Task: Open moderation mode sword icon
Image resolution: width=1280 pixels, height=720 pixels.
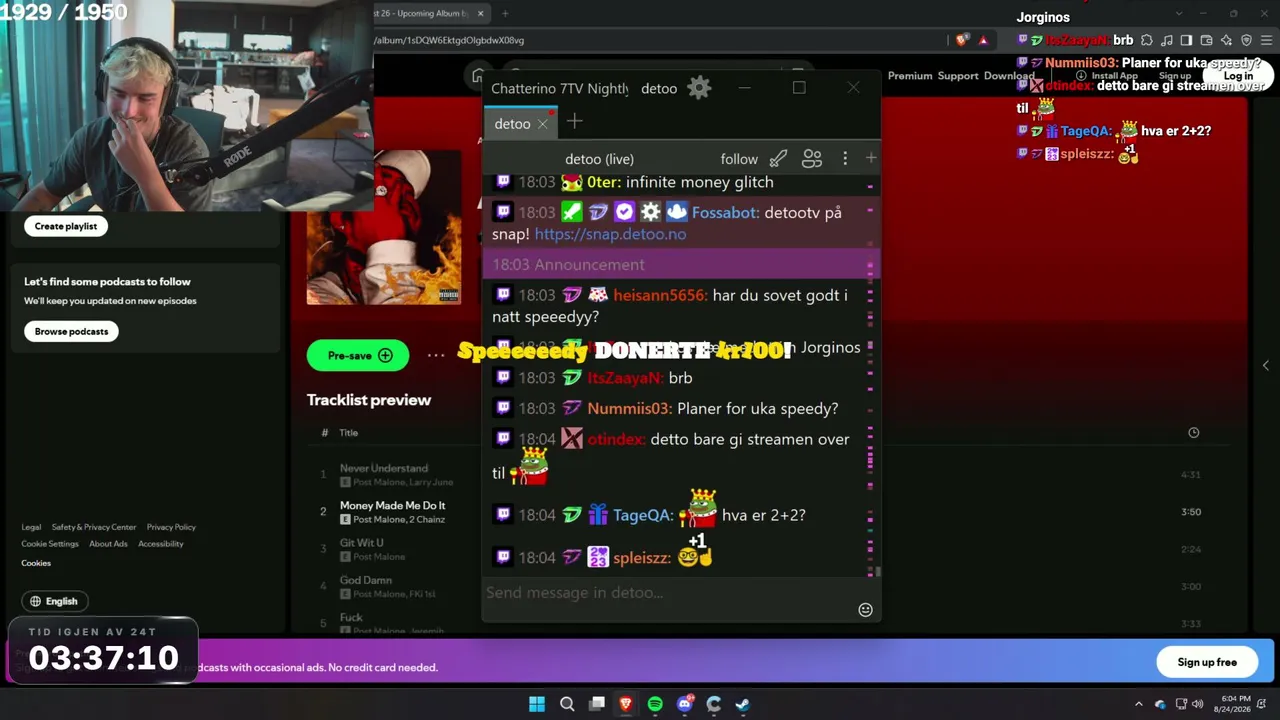Action: [x=778, y=159]
